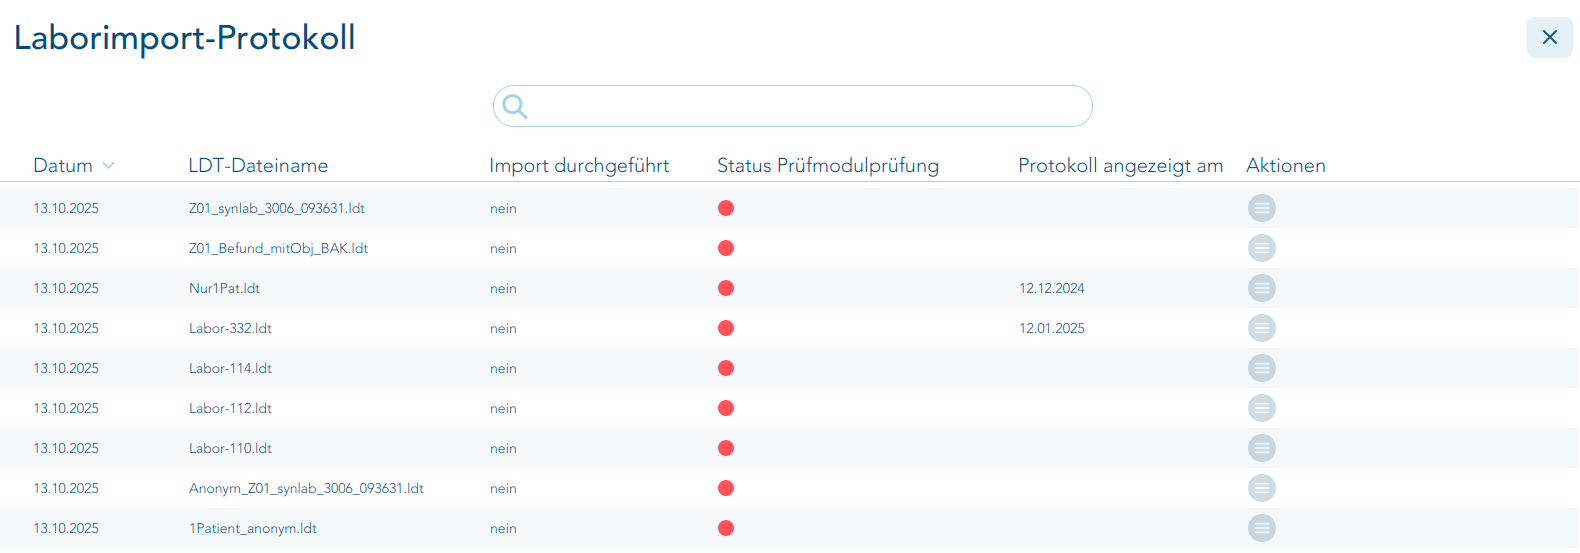Select file name Anonym_Z01_synlab_3006_093631.ldt

tap(306, 488)
